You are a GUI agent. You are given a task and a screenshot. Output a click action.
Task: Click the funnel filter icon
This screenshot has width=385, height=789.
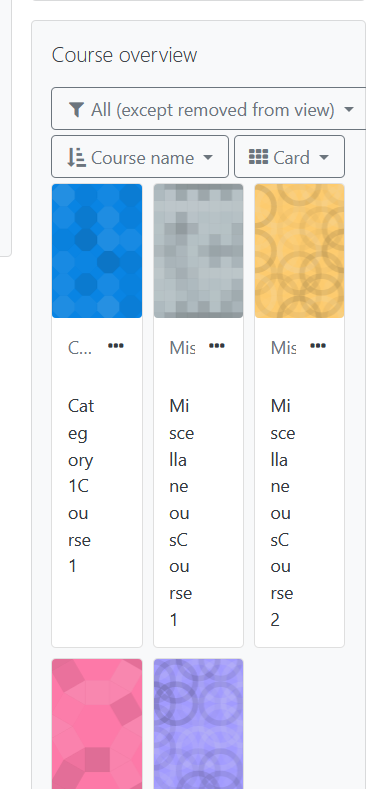(76, 109)
